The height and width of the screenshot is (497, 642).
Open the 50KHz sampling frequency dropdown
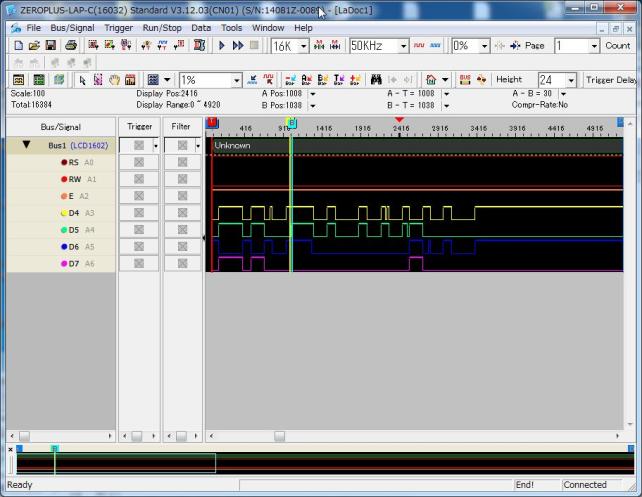point(404,46)
